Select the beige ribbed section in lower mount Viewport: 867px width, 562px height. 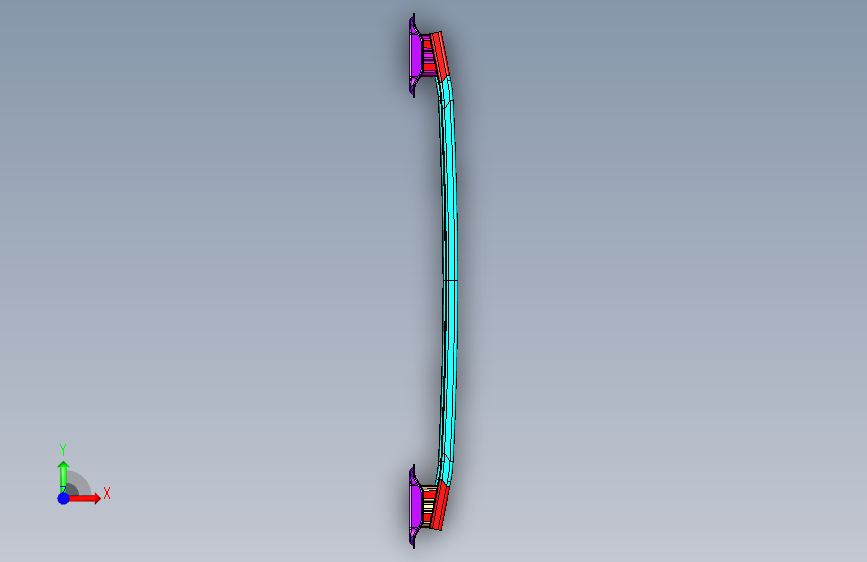point(428,505)
